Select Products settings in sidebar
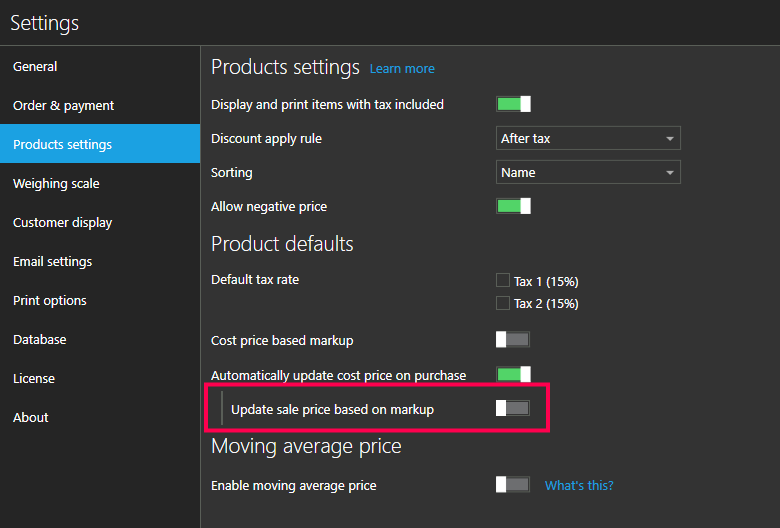This screenshot has height=528, width=780. [x=62, y=145]
